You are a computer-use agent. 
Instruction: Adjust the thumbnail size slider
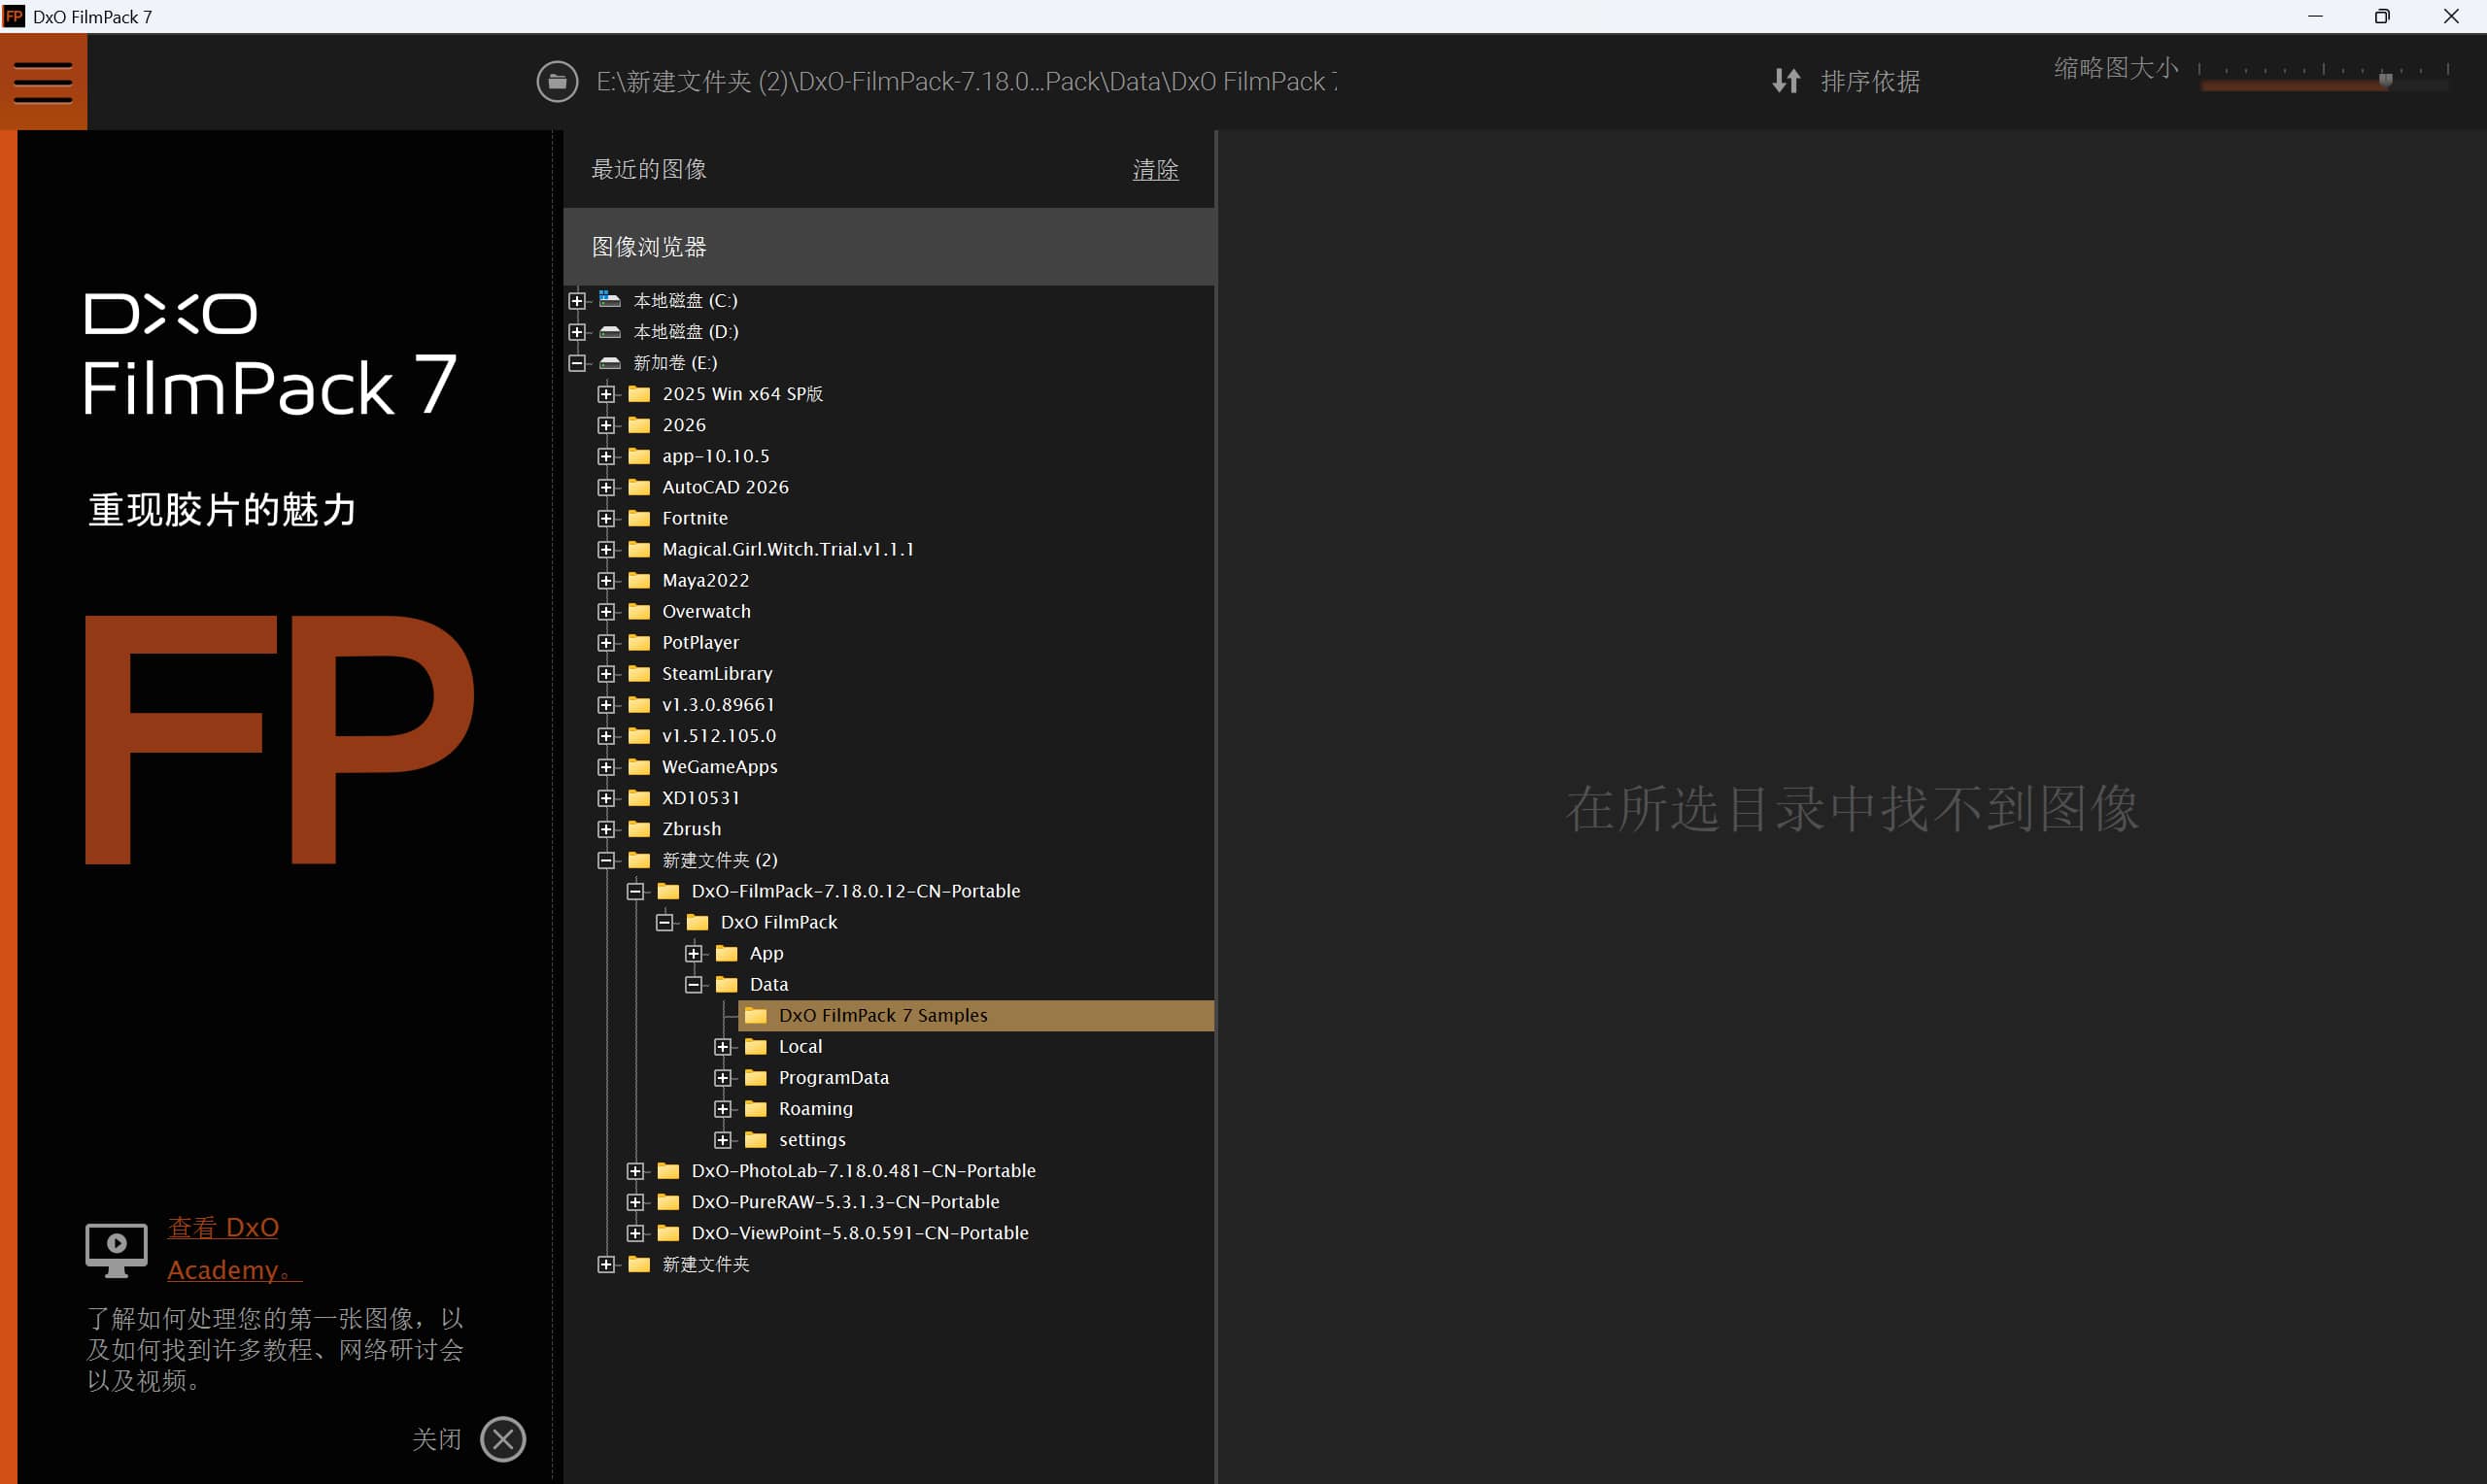tap(2385, 80)
